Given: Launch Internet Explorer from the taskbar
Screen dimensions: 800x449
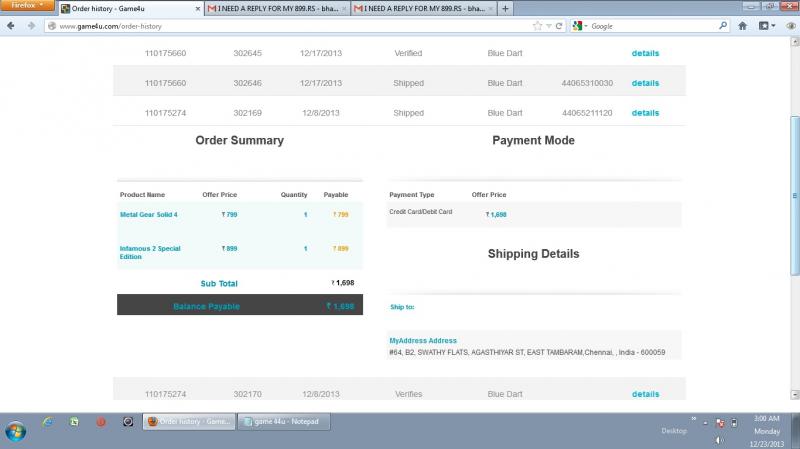Looking at the screenshot, I should tap(48, 421).
